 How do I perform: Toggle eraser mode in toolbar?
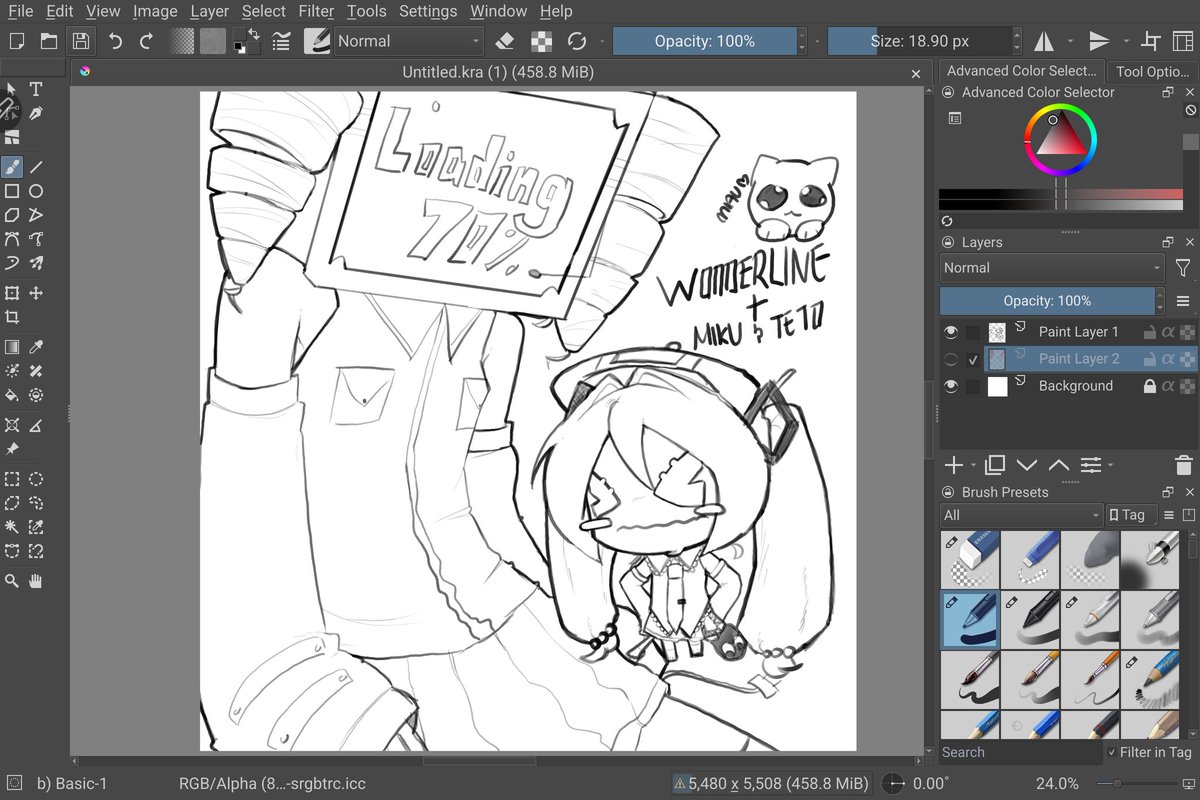point(505,41)
